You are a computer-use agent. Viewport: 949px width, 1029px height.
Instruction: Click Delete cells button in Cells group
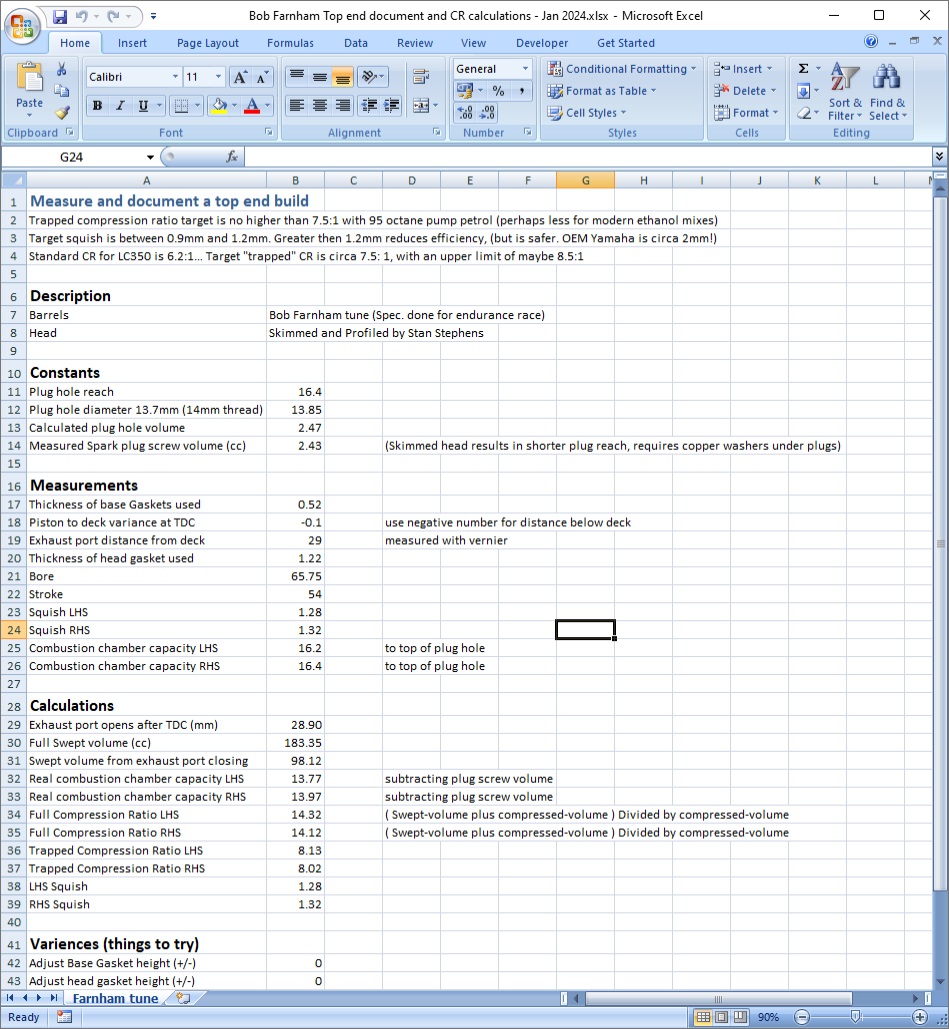tap(745, 91)
